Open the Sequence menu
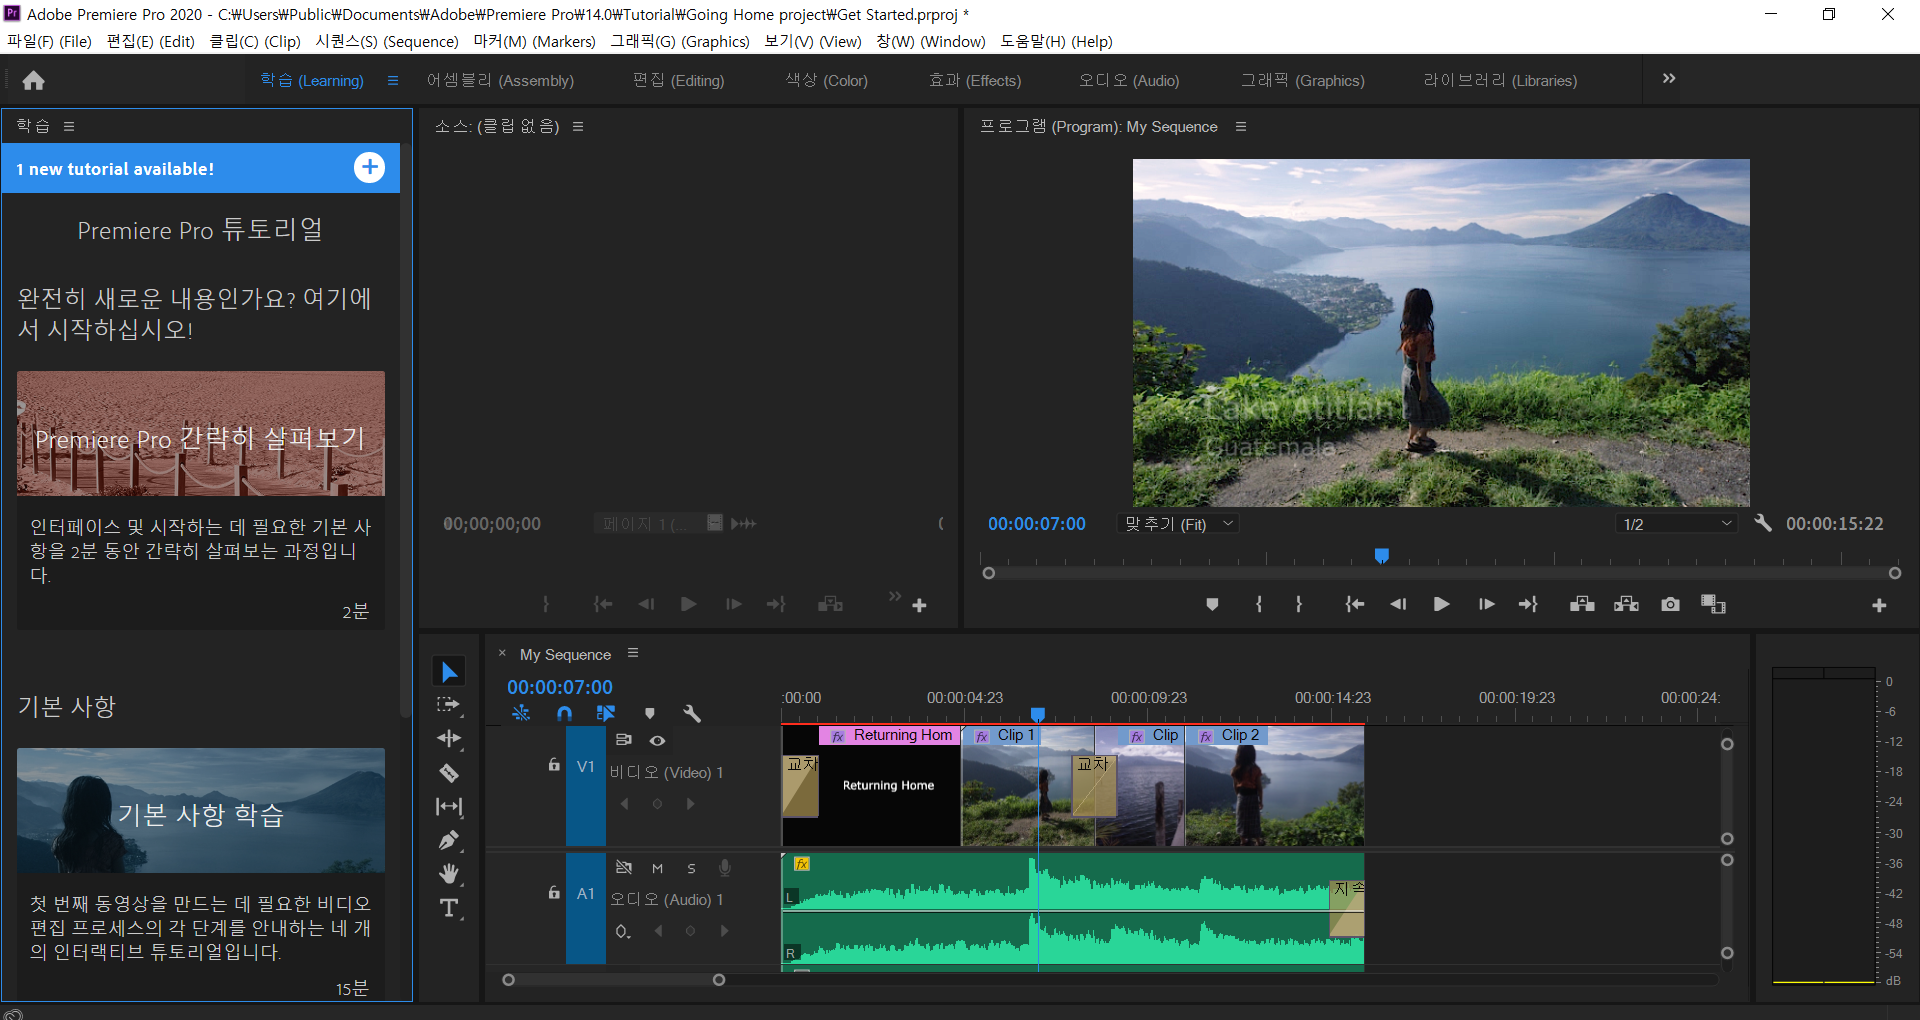1920x1020 pixels. pos(387,41)
